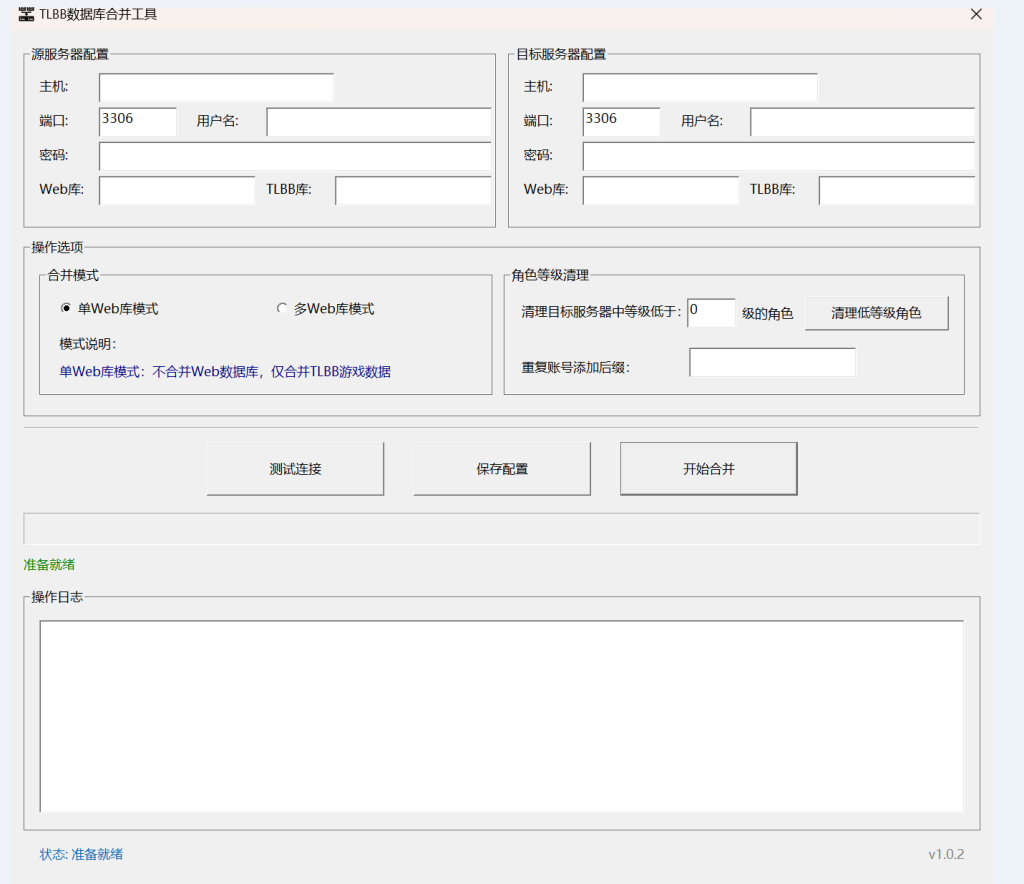Select 多Web库模式 radio button
Image resolution: width=1024 pixels, height=884 pixels.
click(282, 308)
